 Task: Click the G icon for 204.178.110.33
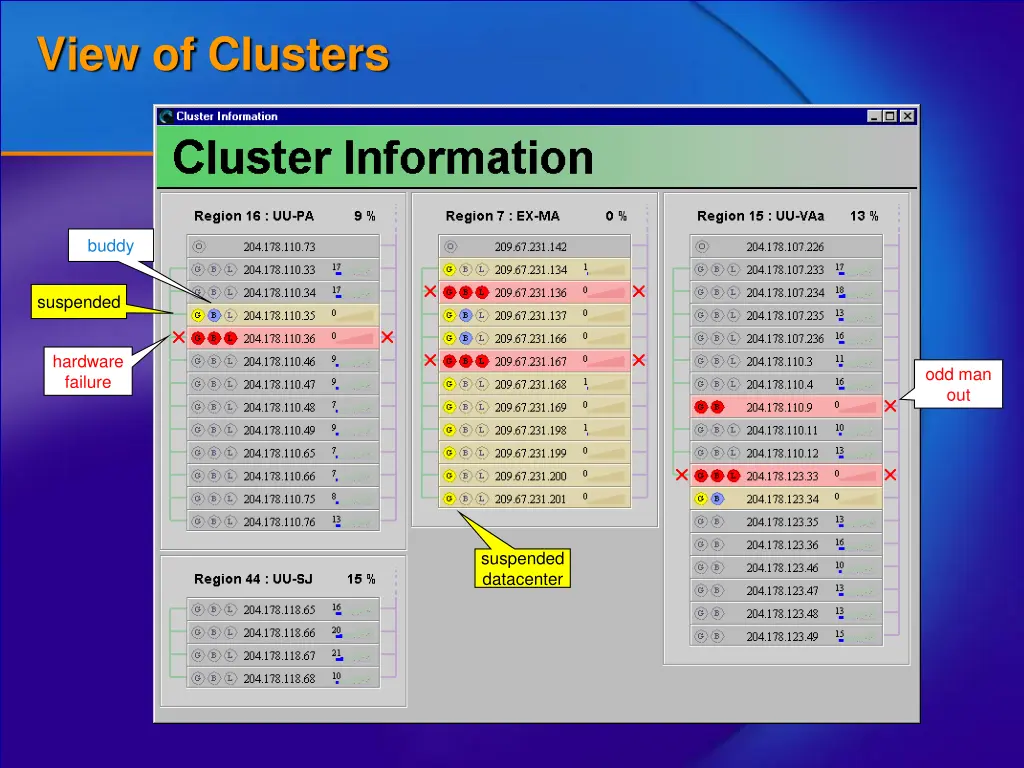[x=198, y=270]
